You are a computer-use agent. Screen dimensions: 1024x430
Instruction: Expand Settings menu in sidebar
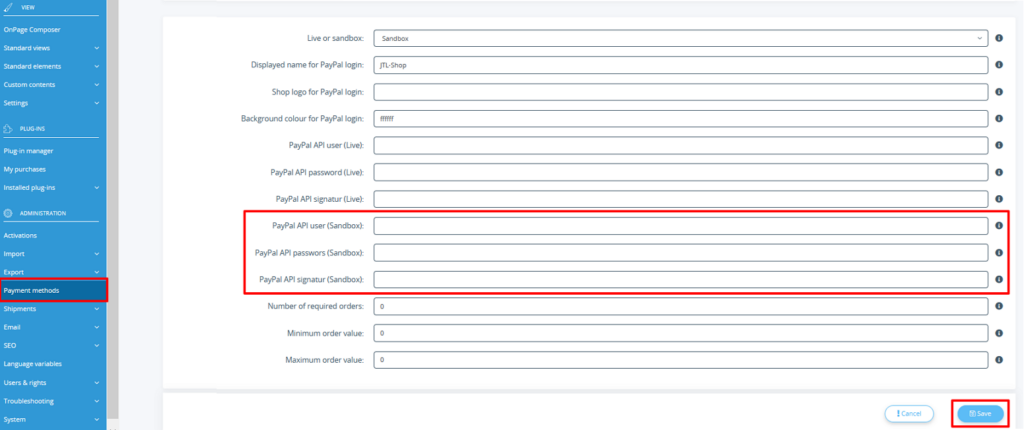97,103
